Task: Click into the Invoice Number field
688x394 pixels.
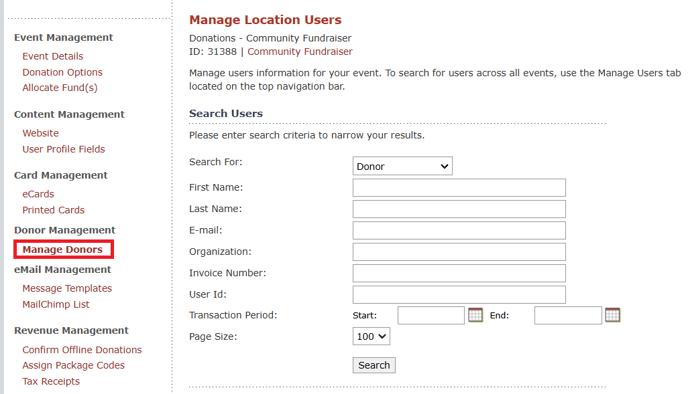Action: click(x=459, y=273)
